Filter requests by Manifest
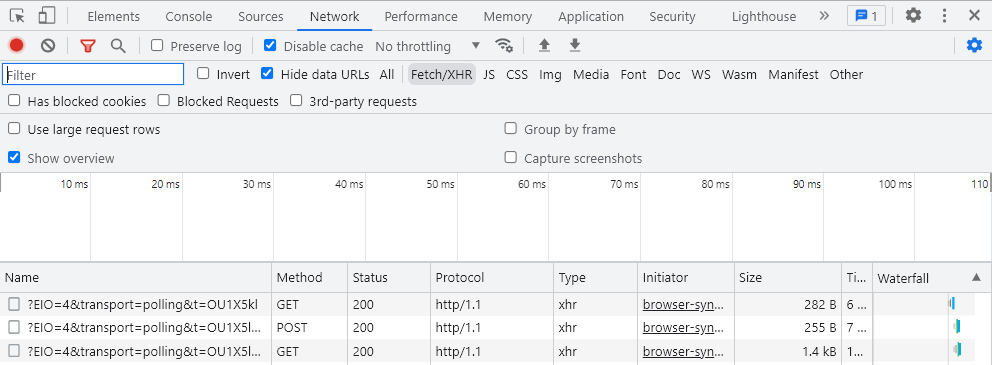This screenshot has height=365, width=992. (x=793, y=75)
